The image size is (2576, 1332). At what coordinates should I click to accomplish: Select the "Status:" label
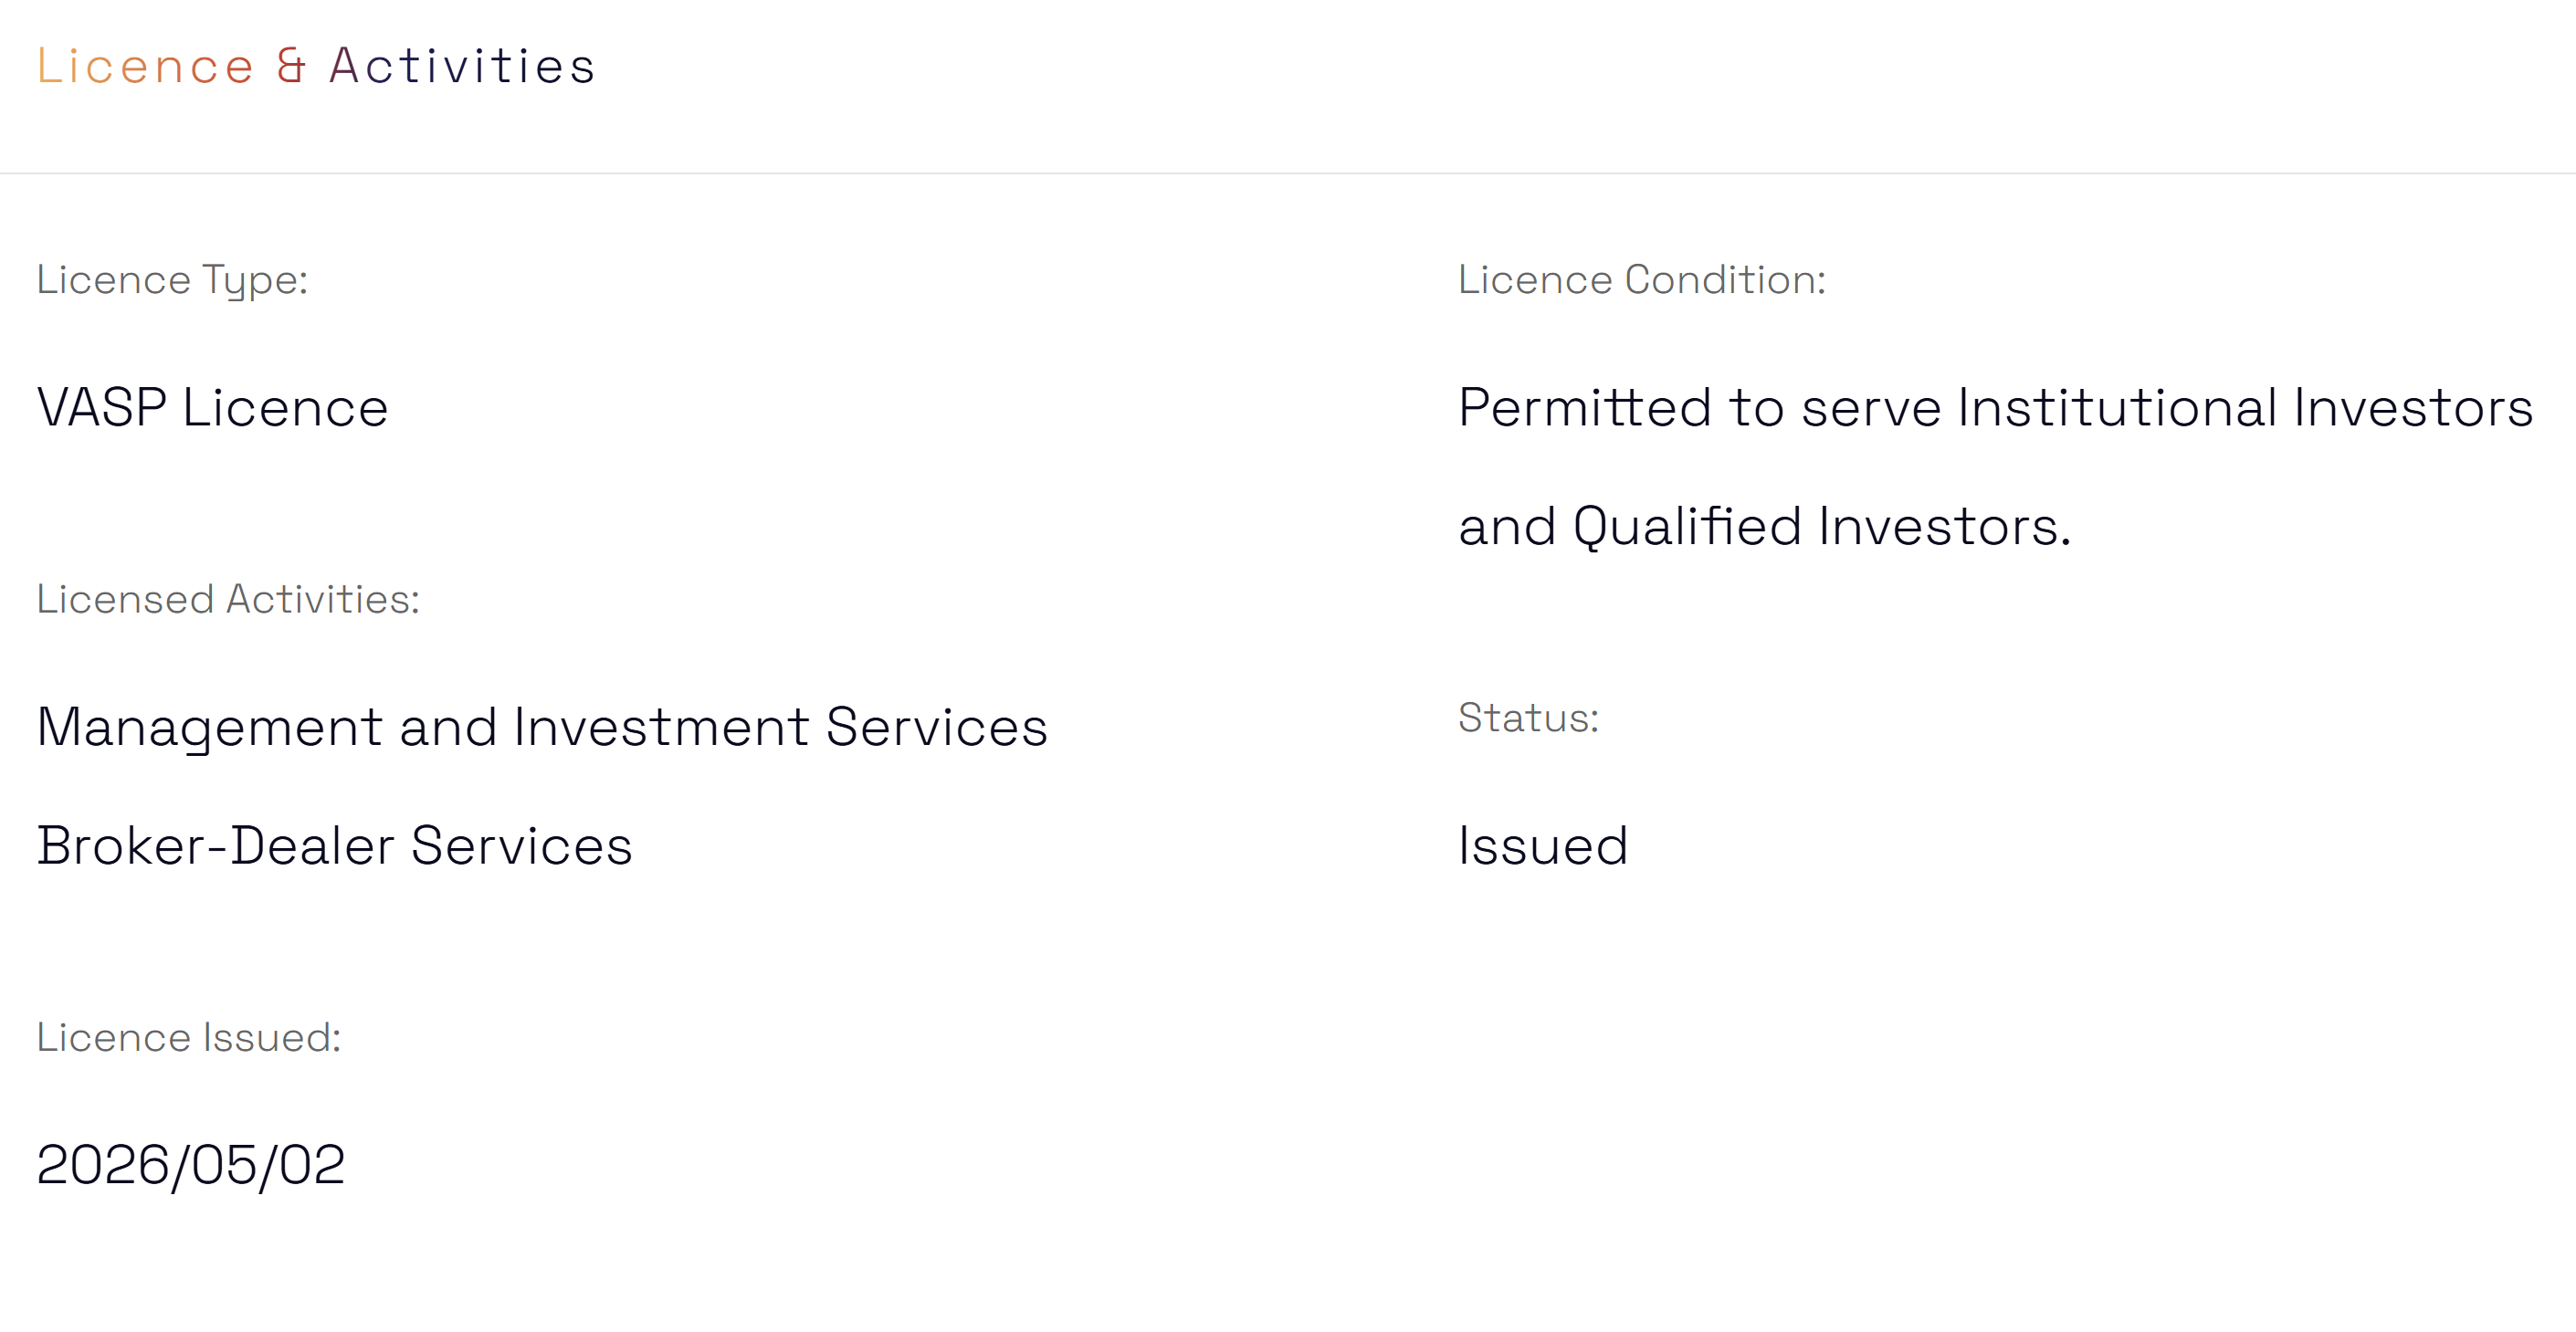tap(1528, 718)
